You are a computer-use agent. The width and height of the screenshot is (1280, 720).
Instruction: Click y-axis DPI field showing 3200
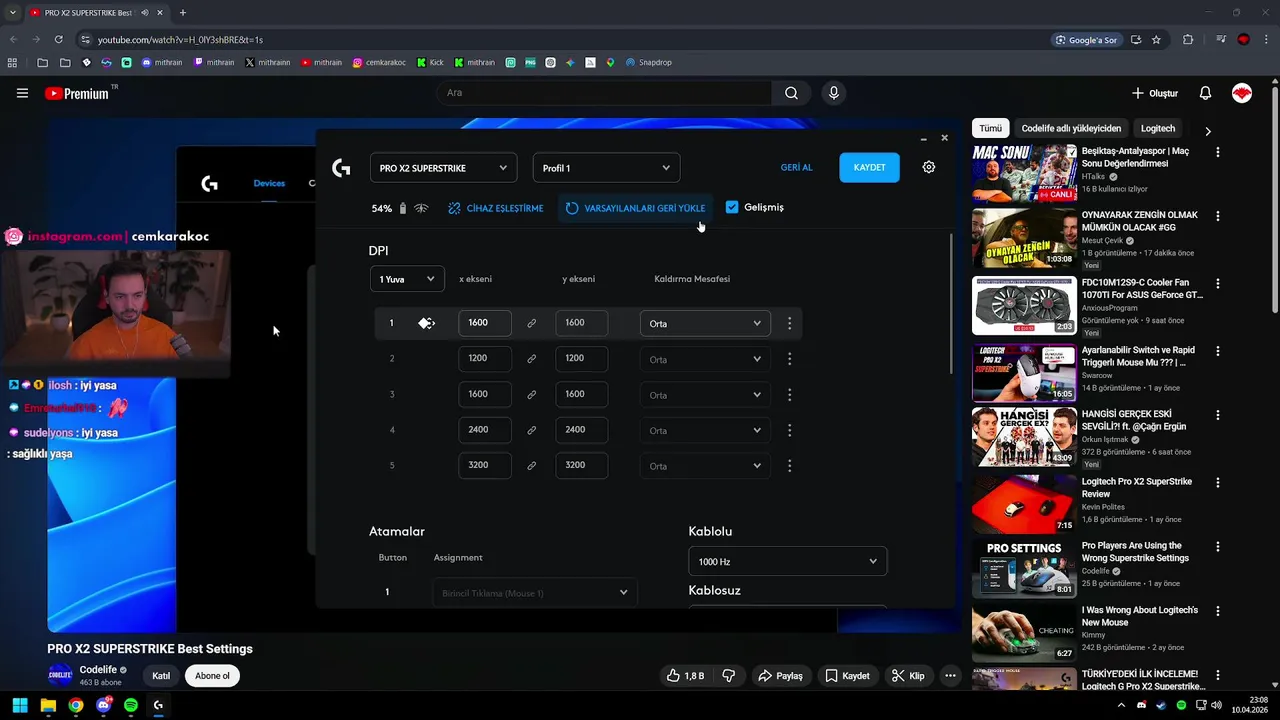click(581, 465)
